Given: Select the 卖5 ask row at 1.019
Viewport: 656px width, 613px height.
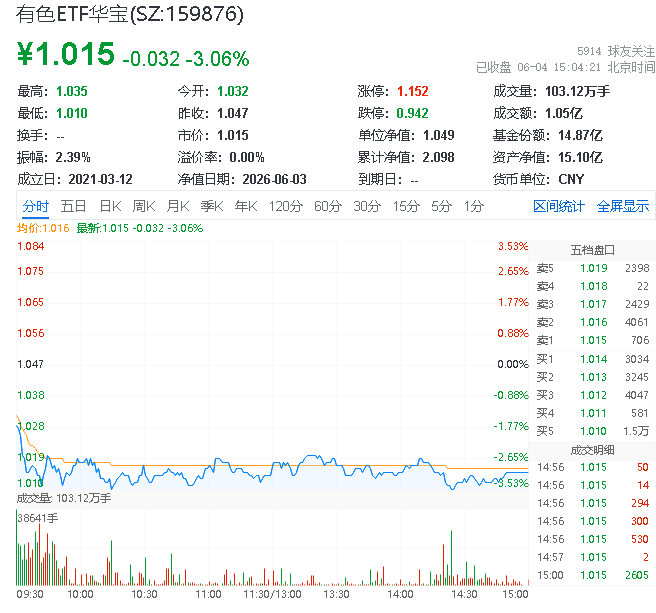Looking at the screenshot, I should coord(593,269).
